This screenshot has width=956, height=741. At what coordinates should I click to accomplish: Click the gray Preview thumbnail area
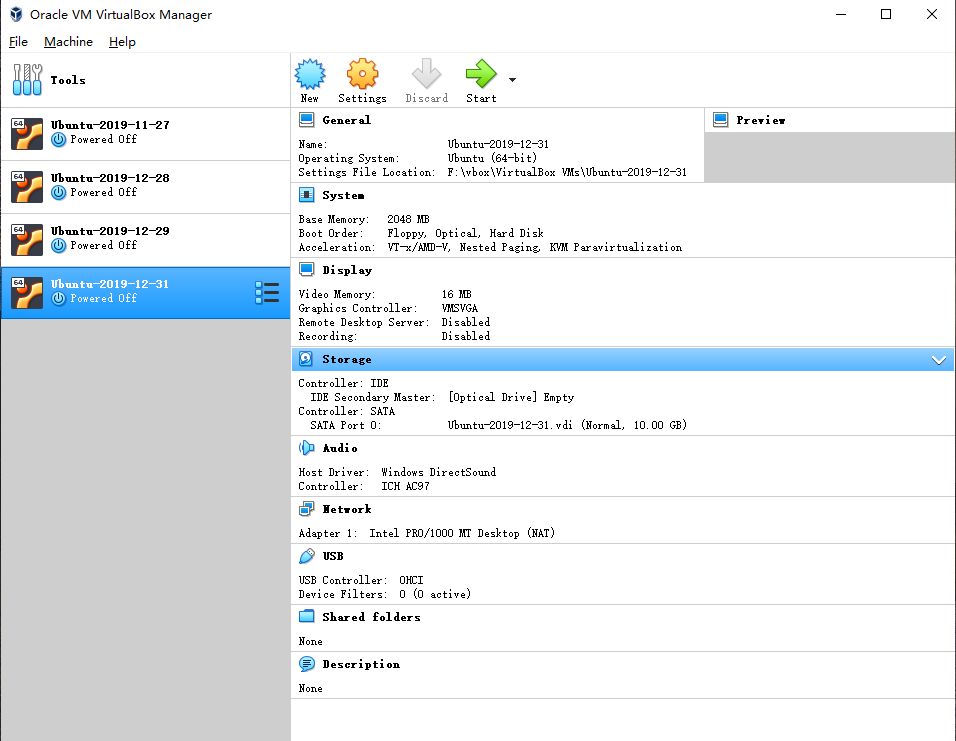click(x=829, y=157)
